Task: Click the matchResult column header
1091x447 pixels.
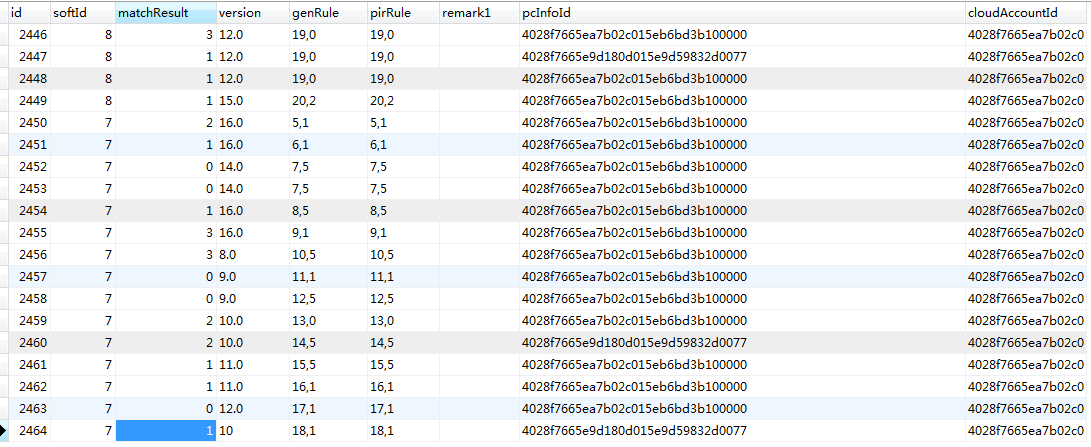Action: (166, 13)
